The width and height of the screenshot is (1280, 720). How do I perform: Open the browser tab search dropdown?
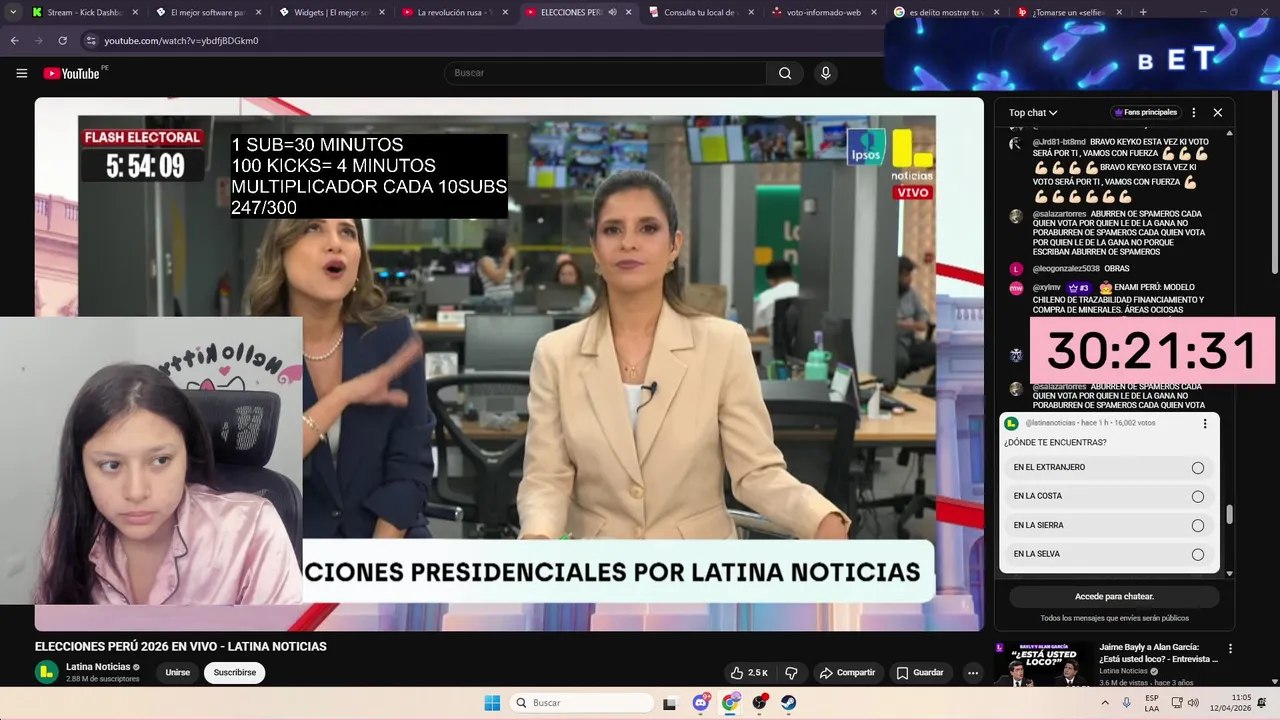coord(13,12)
